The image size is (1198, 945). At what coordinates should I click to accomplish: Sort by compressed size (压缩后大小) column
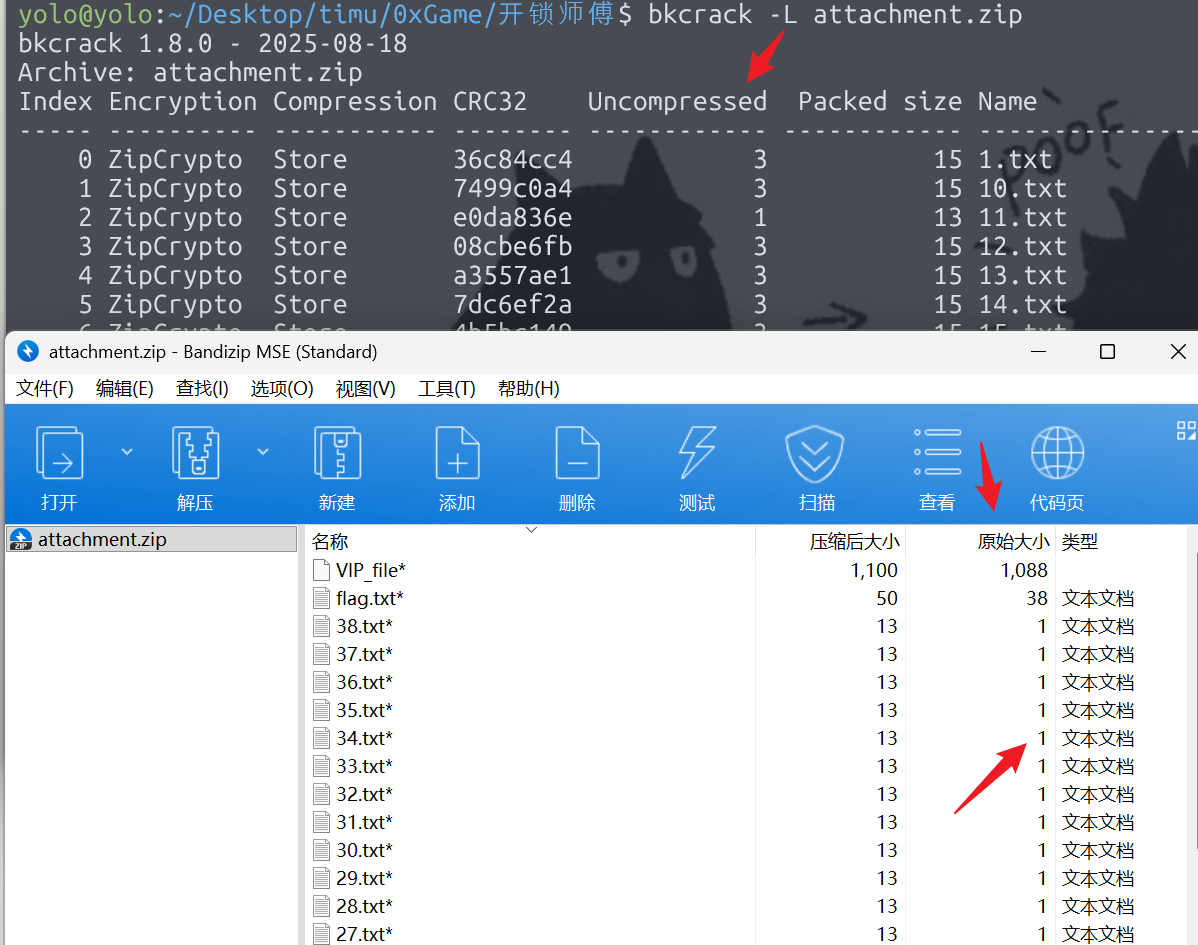coord(853,542)
